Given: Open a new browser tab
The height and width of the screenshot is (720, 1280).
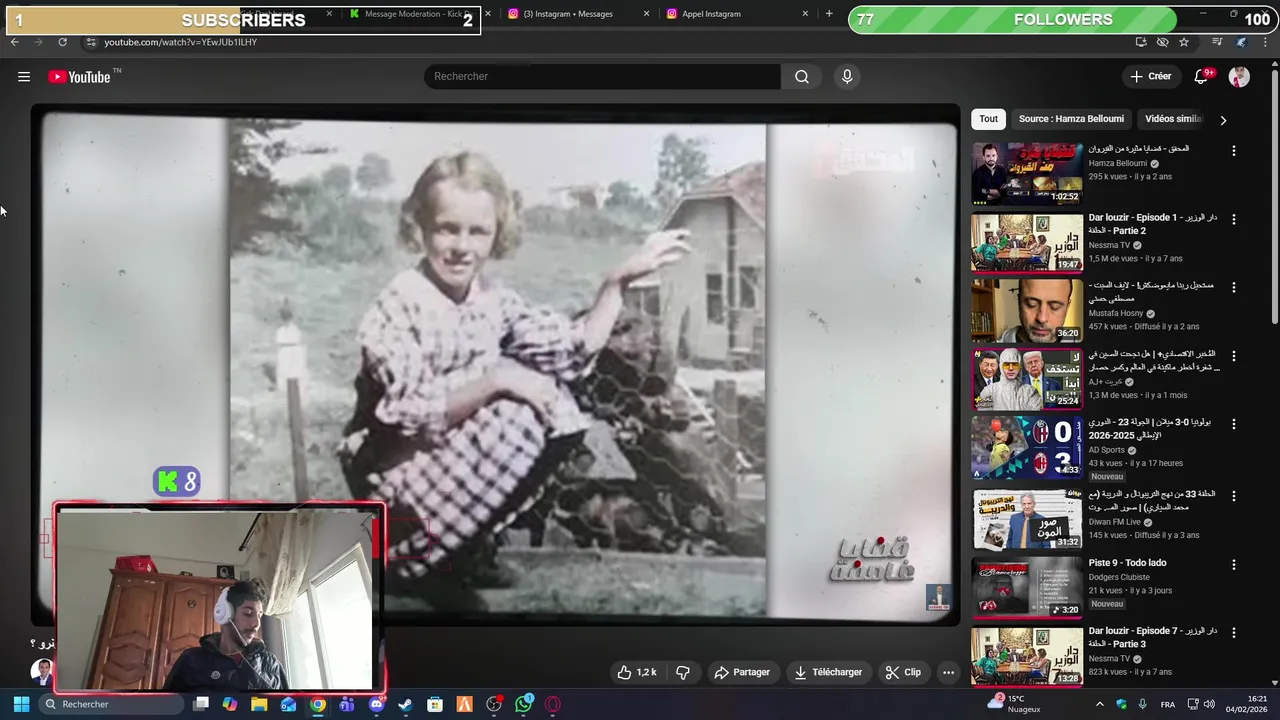Looking at the screenshot, I should (829, 14).
